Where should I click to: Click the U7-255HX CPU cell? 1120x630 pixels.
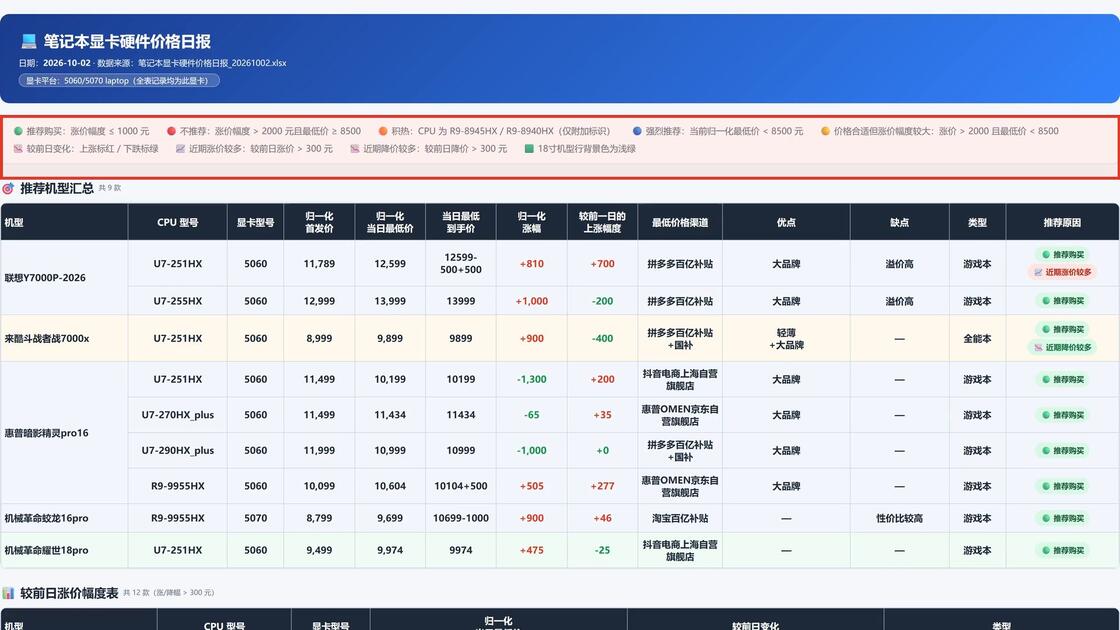(178, 301)
